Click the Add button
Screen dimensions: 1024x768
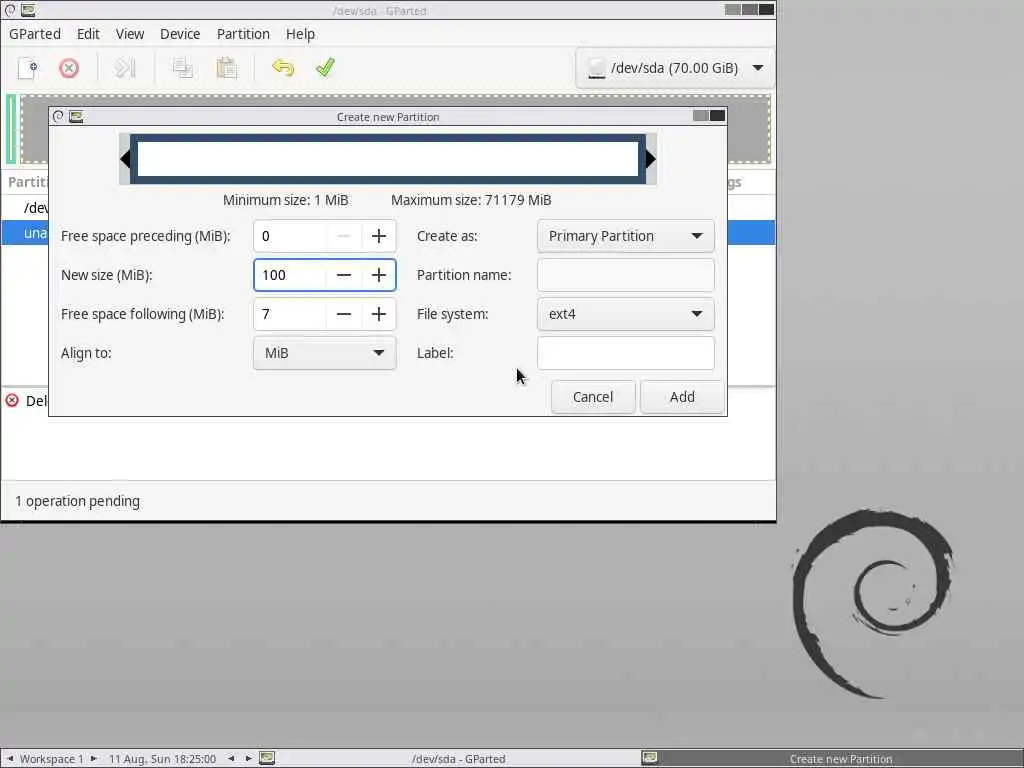[x=682, y=397]
